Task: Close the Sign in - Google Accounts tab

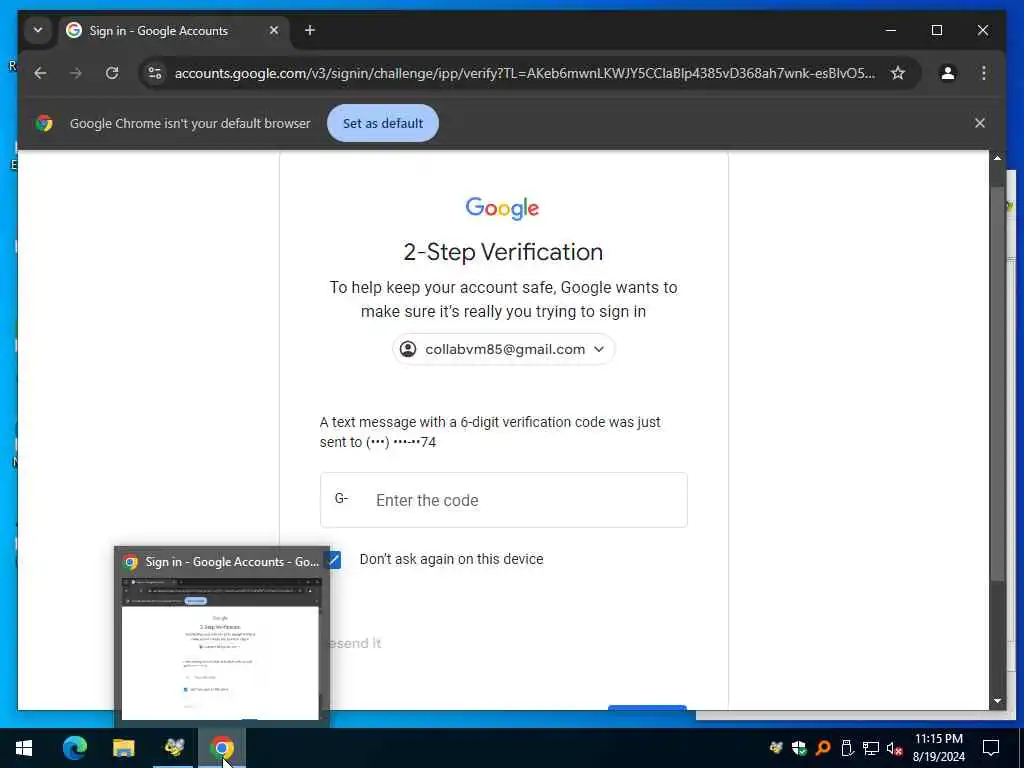Action: point(274,30)
